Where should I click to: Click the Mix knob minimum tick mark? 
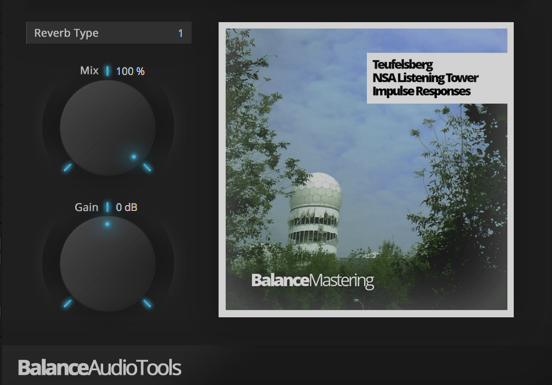pos(68,167)
